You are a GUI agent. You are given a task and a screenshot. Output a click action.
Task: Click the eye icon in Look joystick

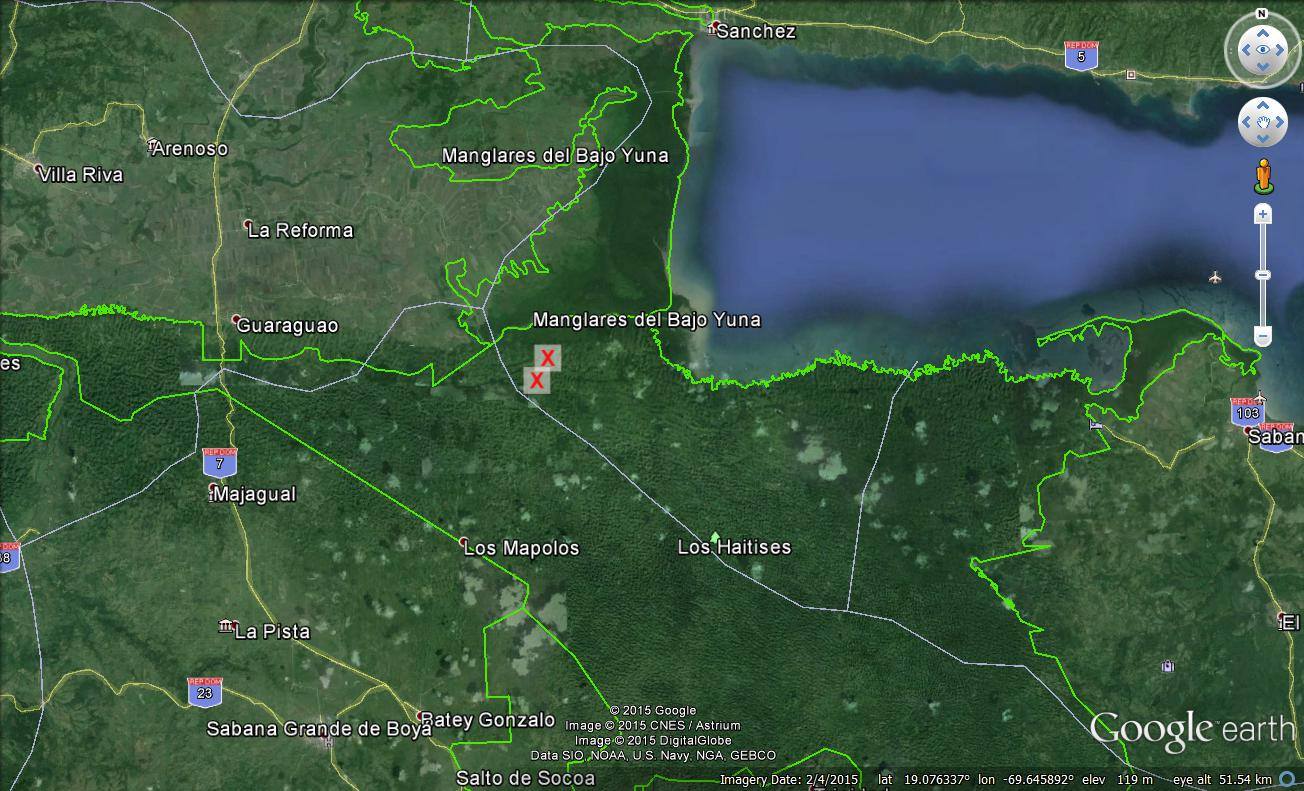1262,50
